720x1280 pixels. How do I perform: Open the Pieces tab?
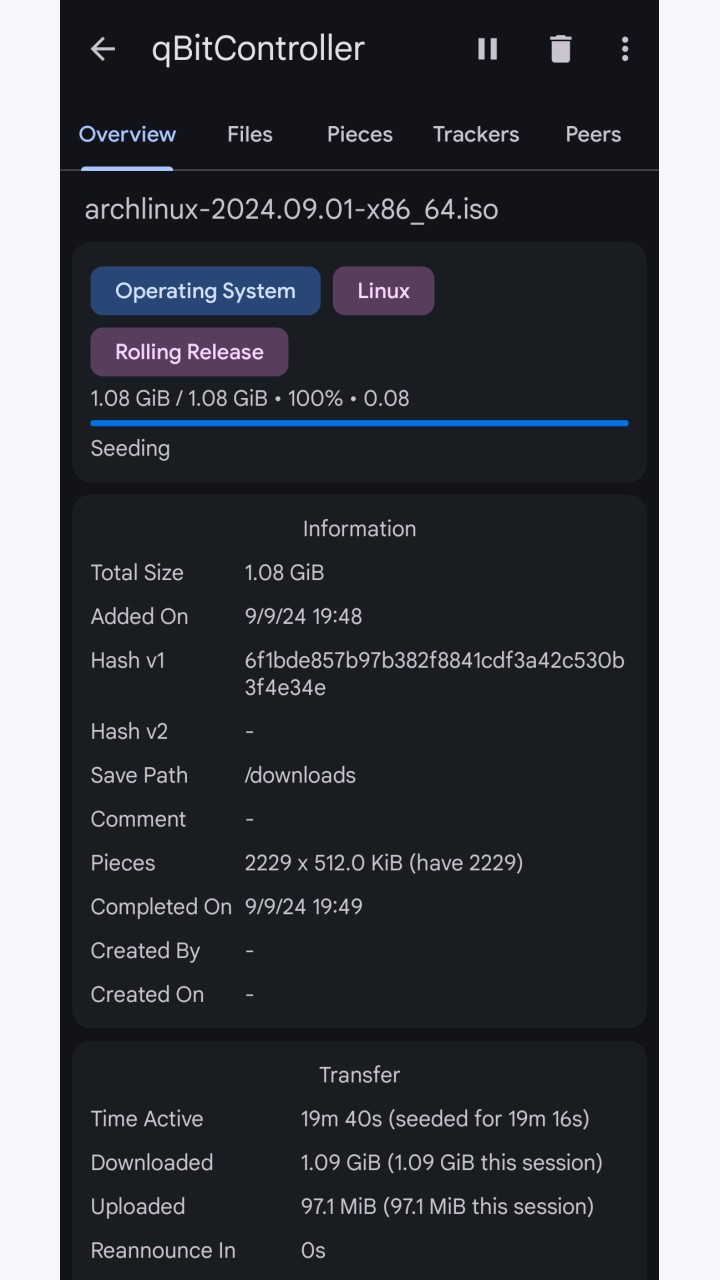360,134
